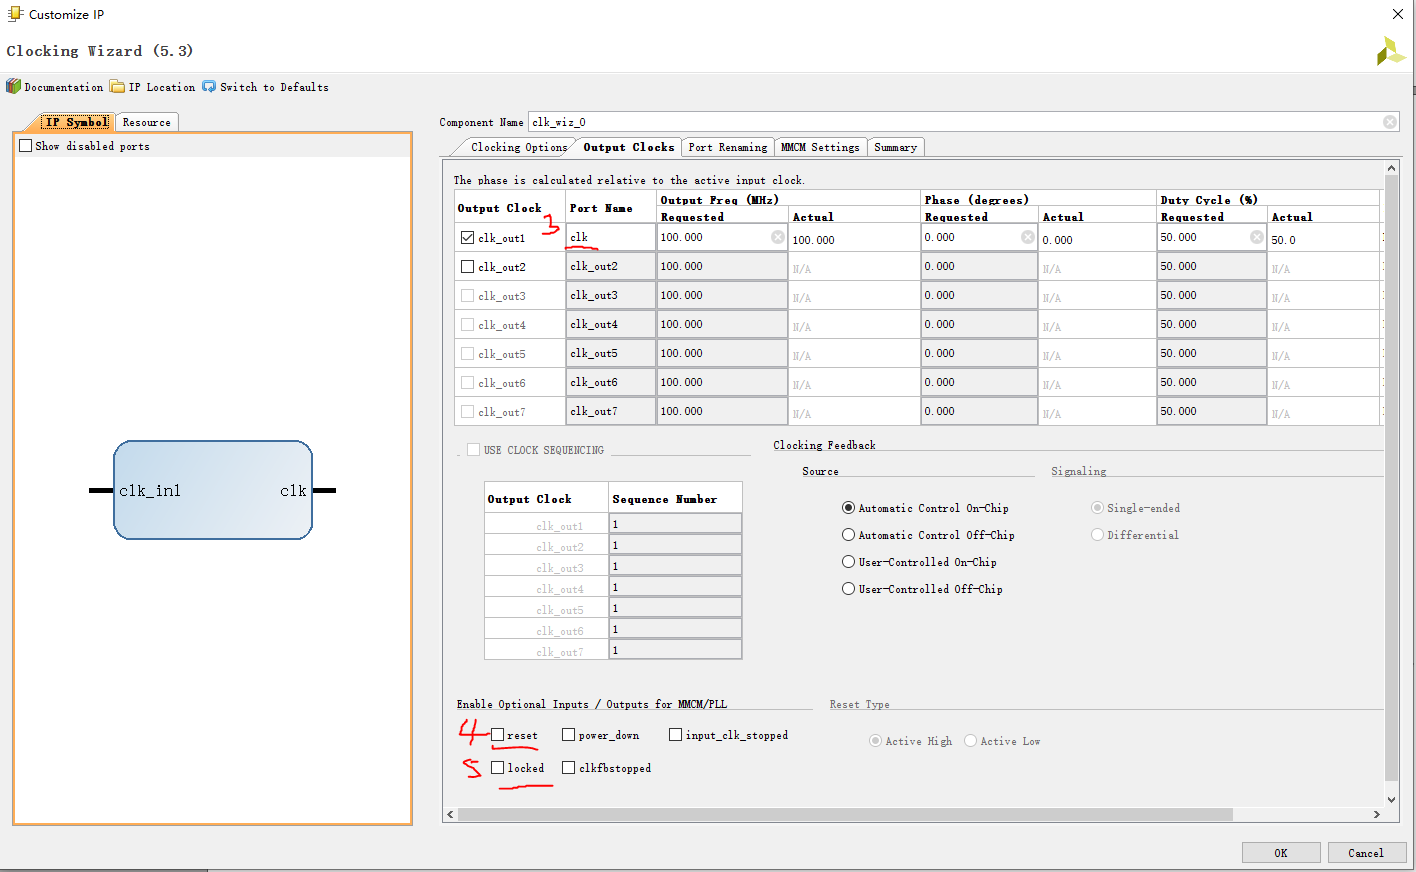Clear clk_out1 requested phase value
The height and width of the screenshot is (872, 1416).
click(1028, 237)
